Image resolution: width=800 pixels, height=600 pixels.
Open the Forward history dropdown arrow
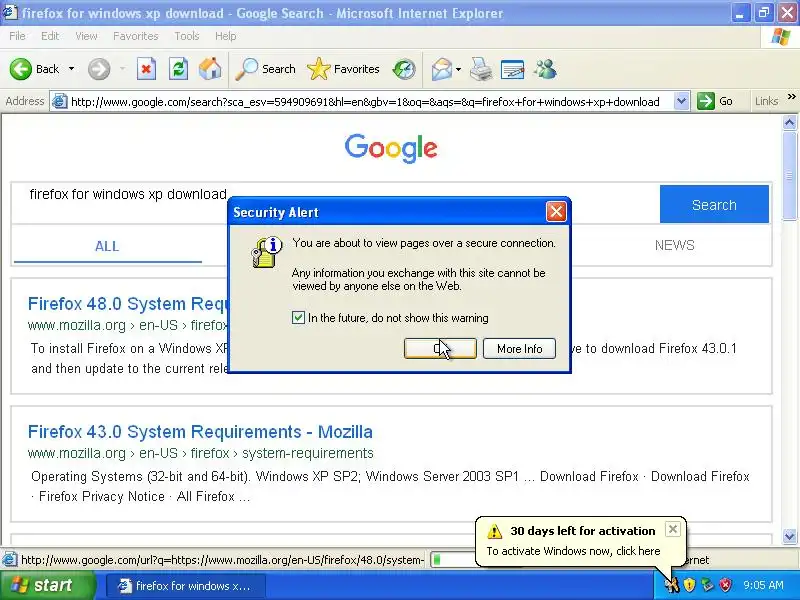click(122, 69)
